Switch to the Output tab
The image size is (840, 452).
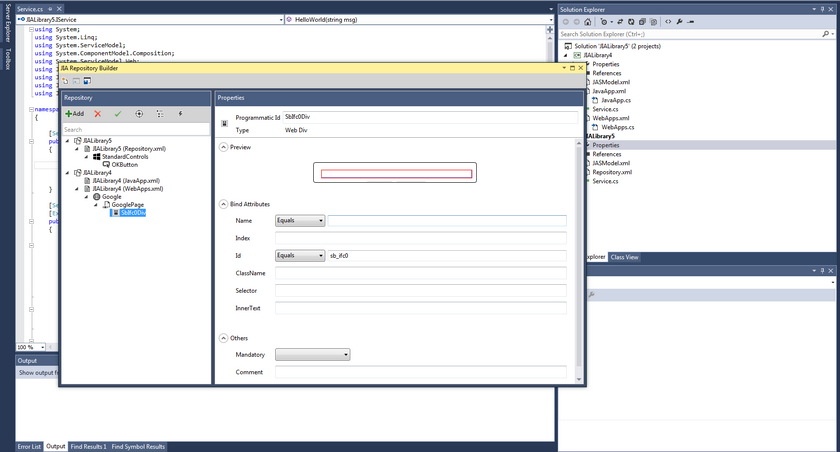(56, 447)
